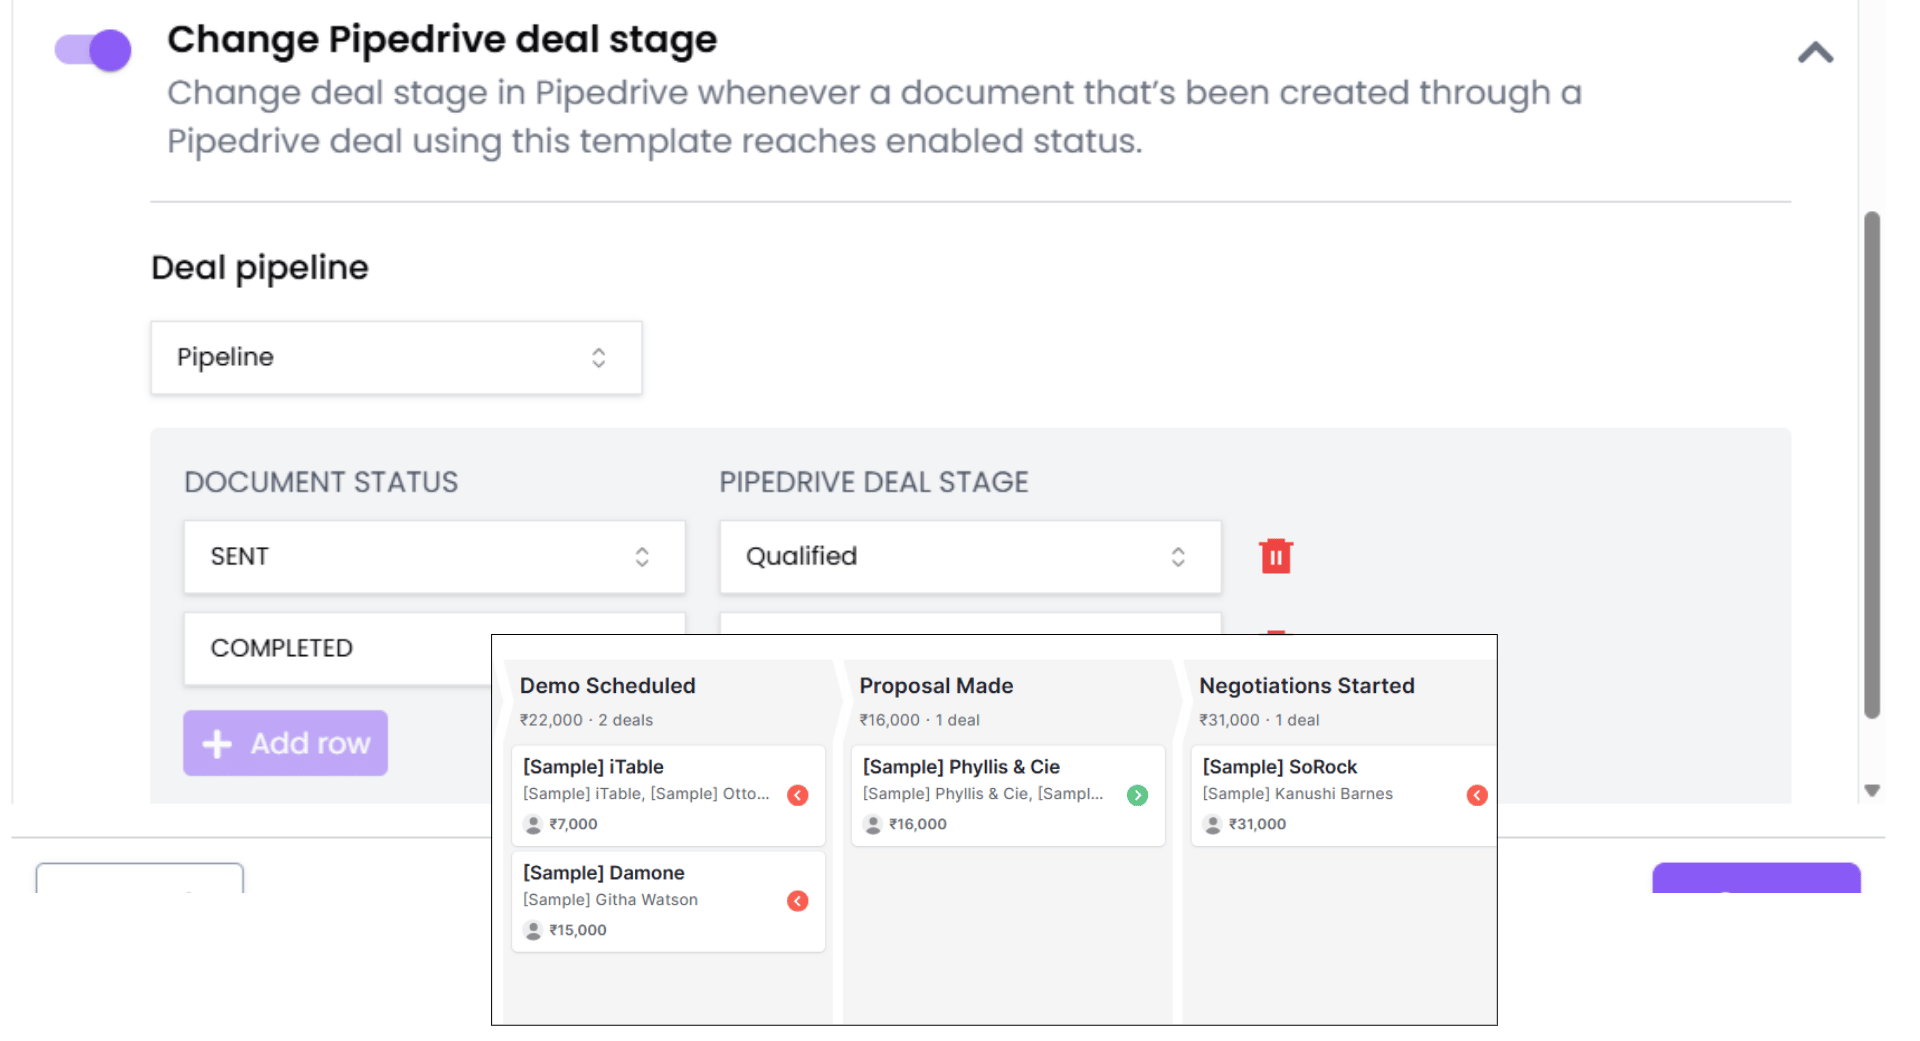Click owner avatar icon on iTable card
The width and height of the screenshot is (1920, 1041).
(x=533, y=824)
